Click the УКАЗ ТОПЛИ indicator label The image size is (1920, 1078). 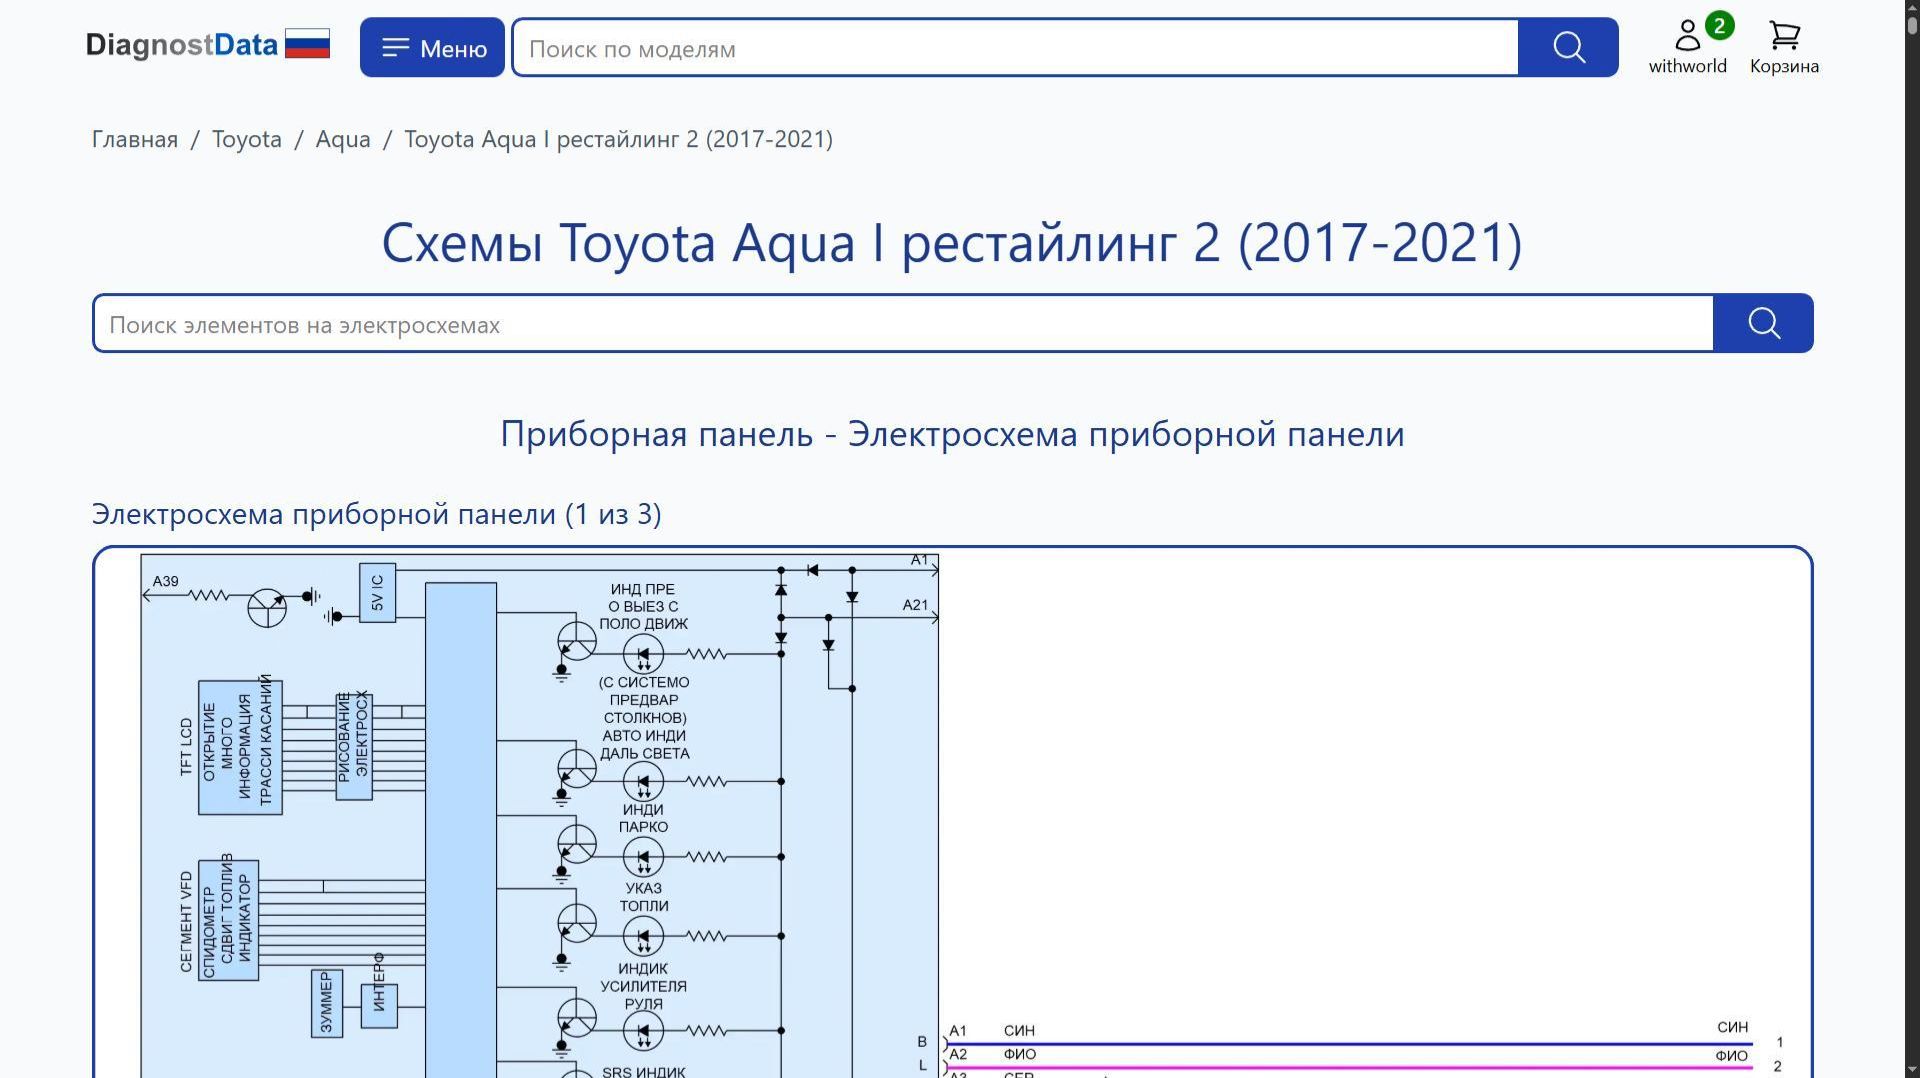(644, 897)
